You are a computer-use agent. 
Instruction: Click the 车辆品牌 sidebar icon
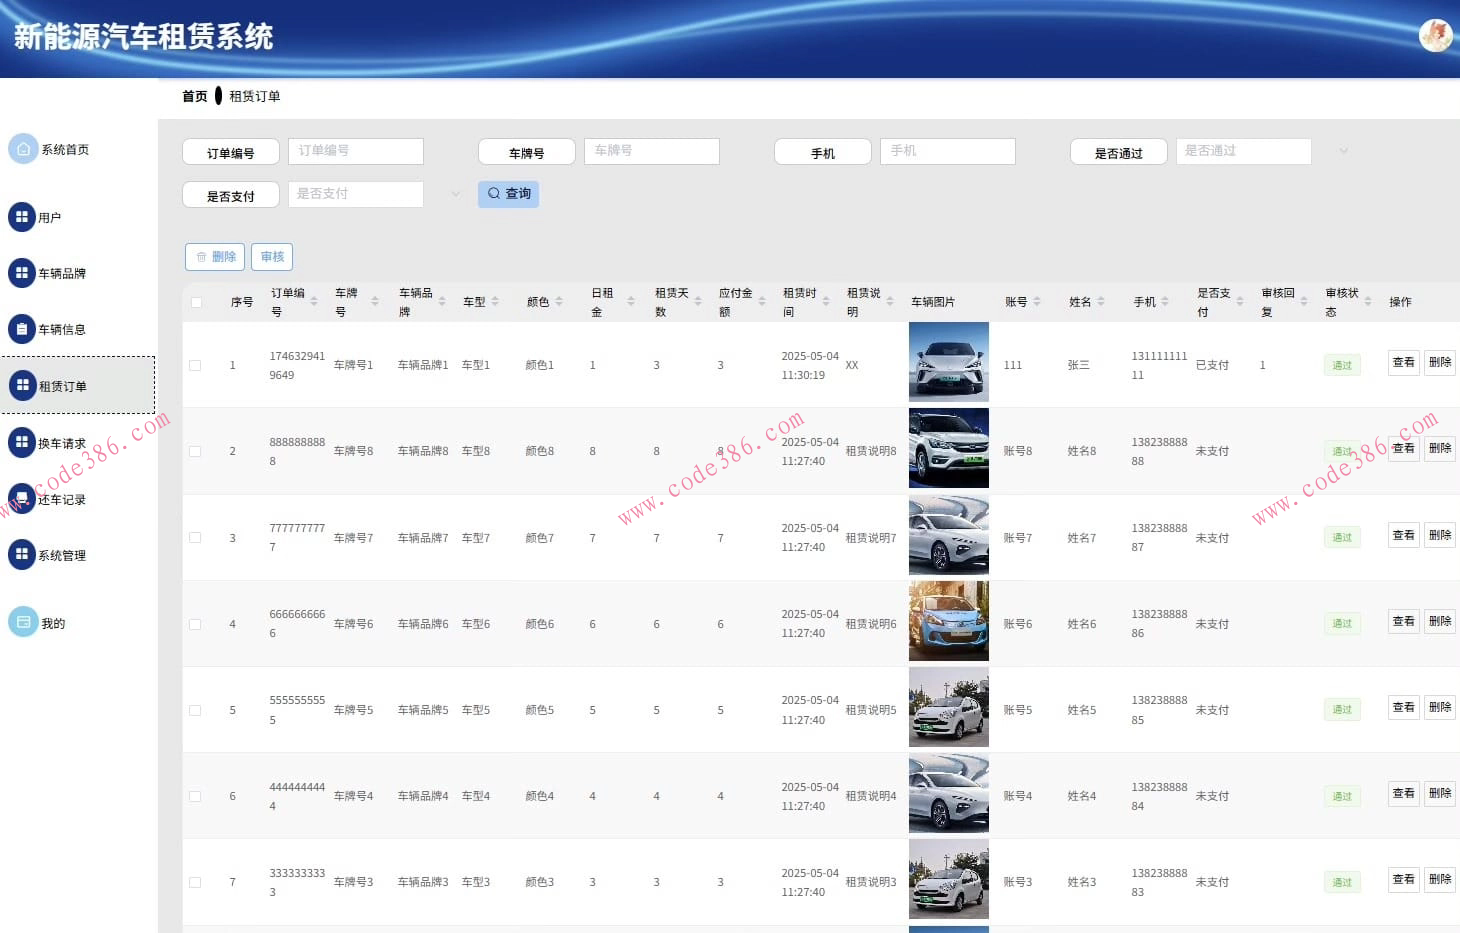pos(22,273)
